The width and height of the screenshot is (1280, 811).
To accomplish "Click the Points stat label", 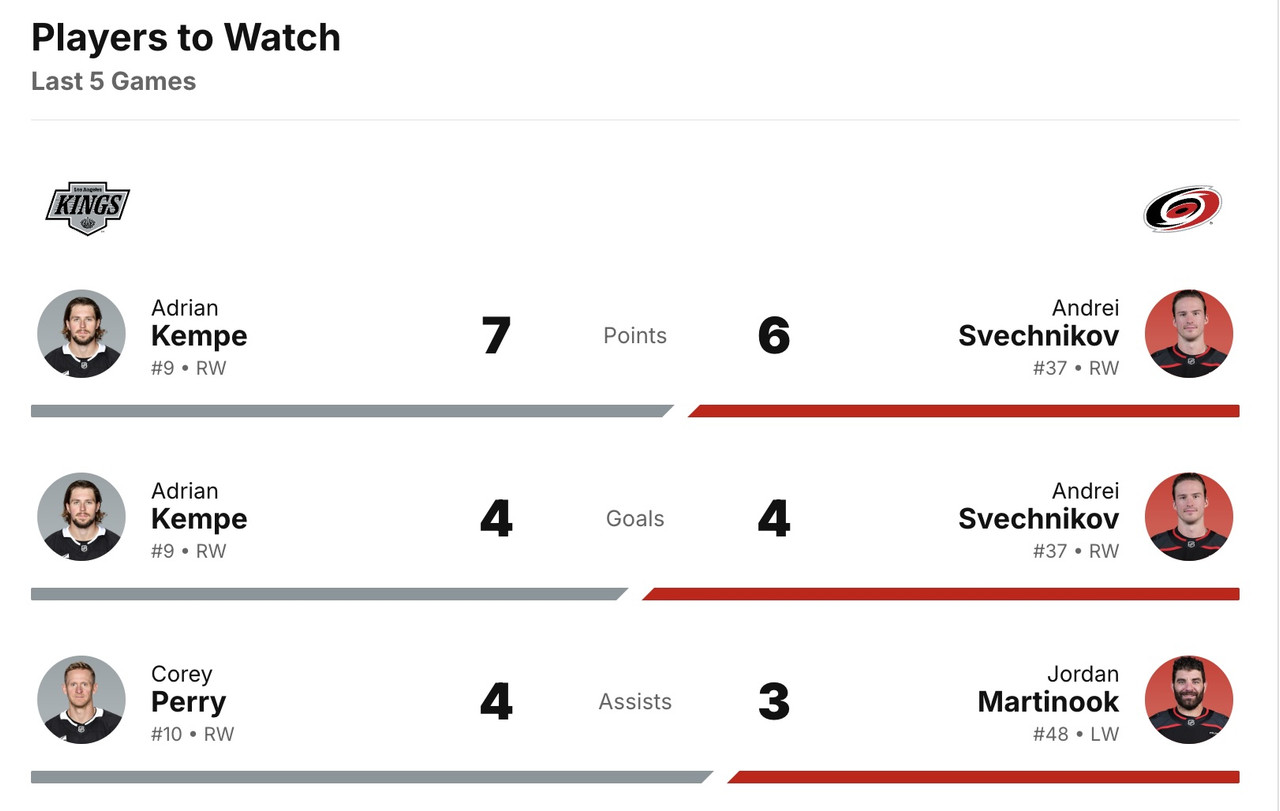I will [x=635, y=336].
